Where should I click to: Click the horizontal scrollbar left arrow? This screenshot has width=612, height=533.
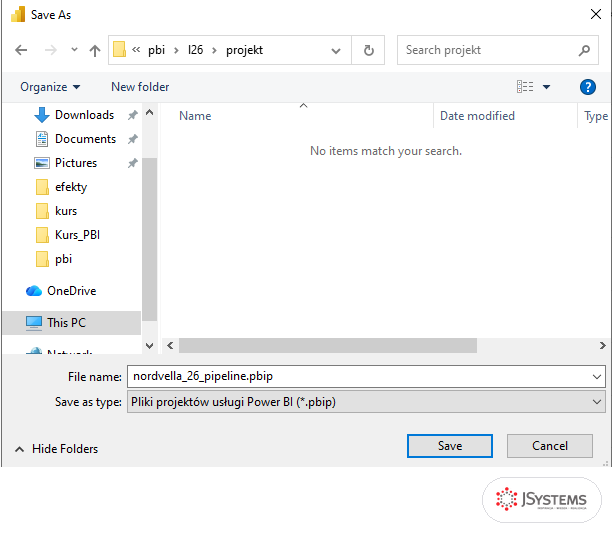[x=170, y=345]
